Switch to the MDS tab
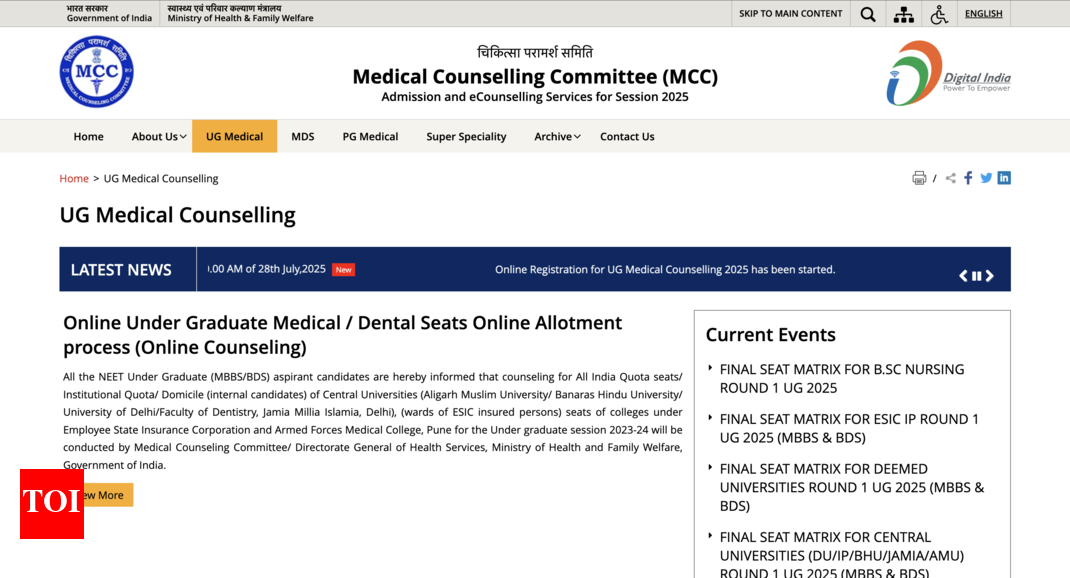Image resolution: width=1070 pixels, height=578 pixels. pos(302,136)
